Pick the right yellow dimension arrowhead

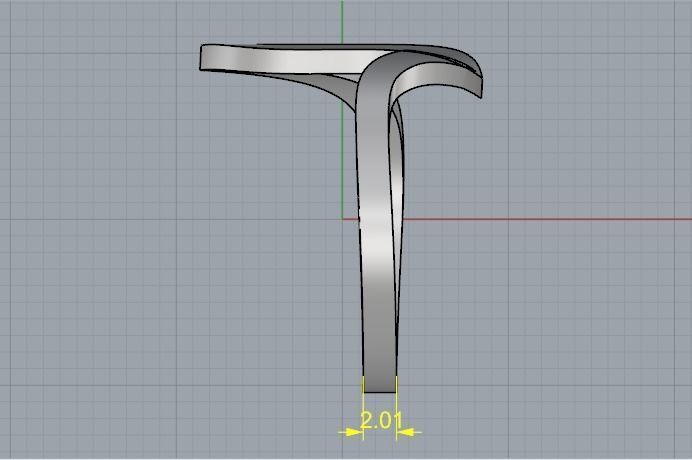pyautogui.click(x=405, y=432)
